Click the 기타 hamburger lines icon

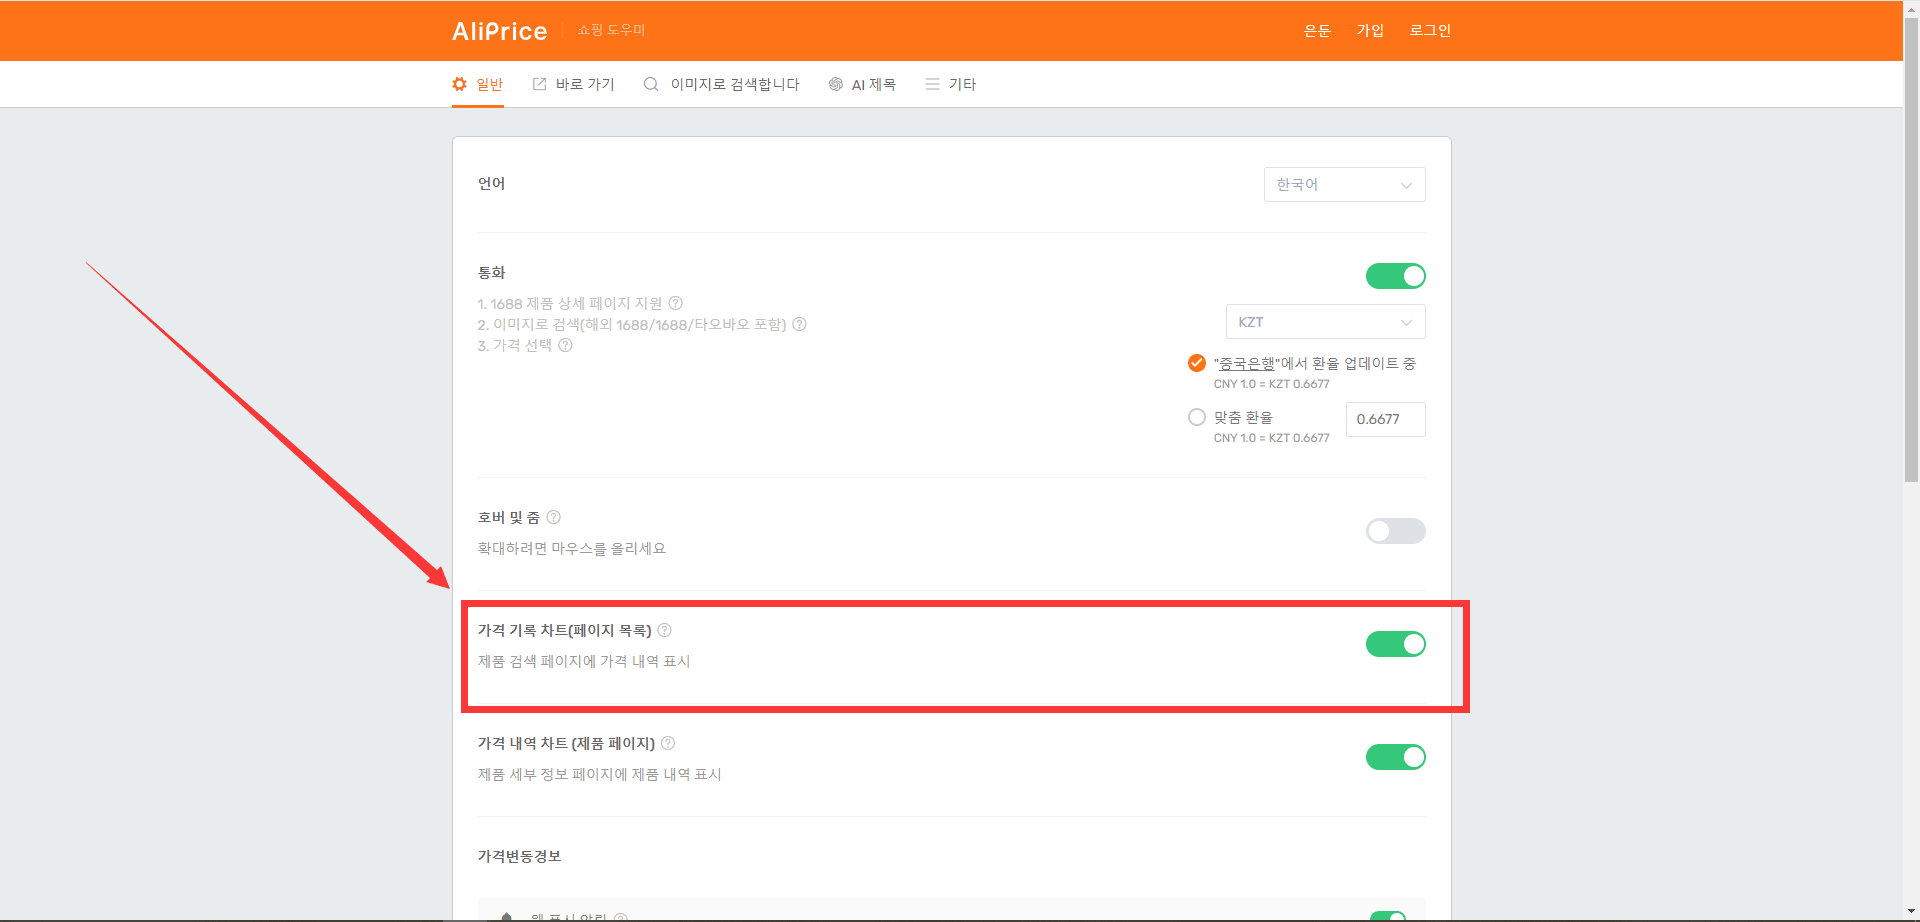(x=932, y=84)
